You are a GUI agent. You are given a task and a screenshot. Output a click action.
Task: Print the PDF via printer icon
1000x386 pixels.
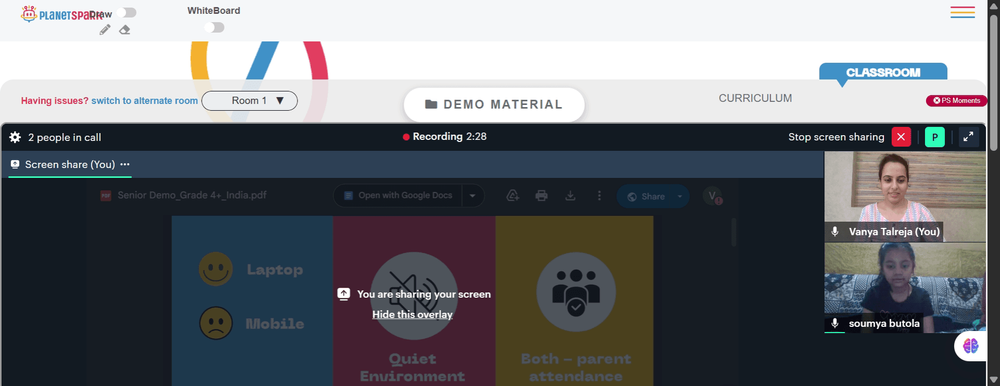[541, 196]
